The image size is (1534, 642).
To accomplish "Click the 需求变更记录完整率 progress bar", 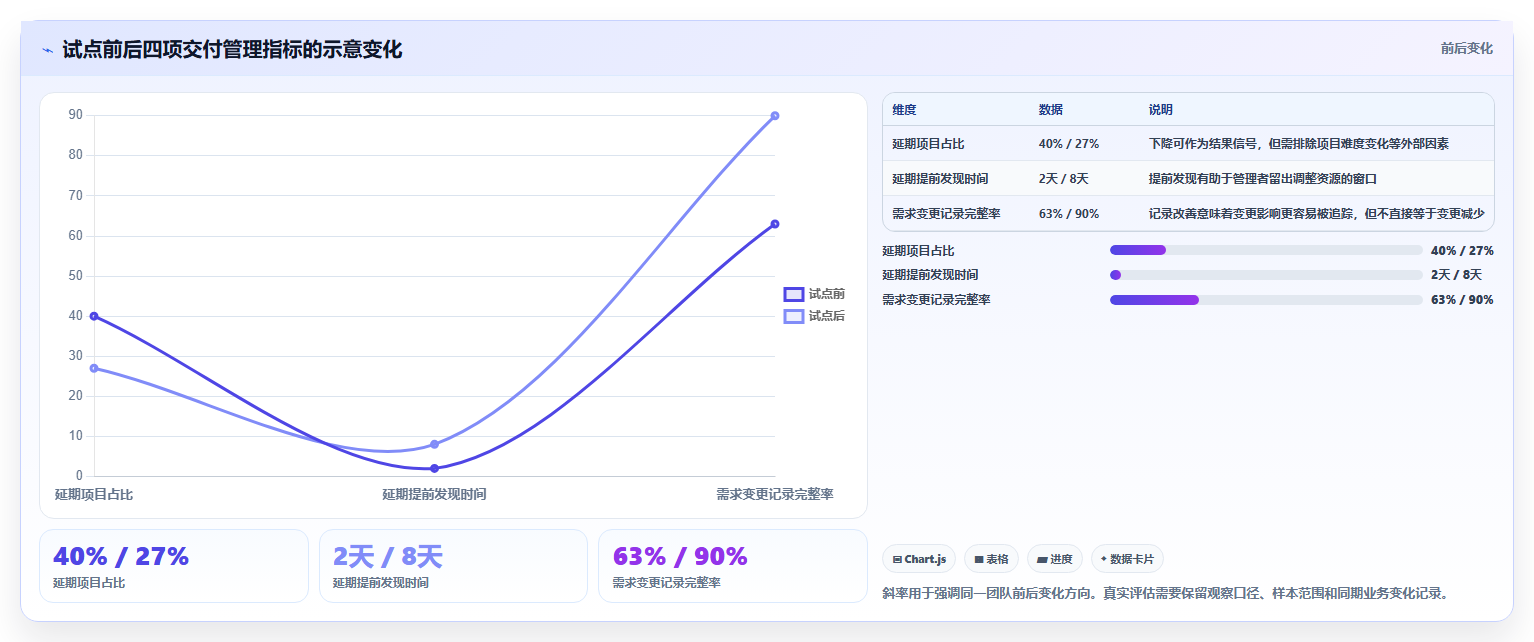I will click(1266, 300).
